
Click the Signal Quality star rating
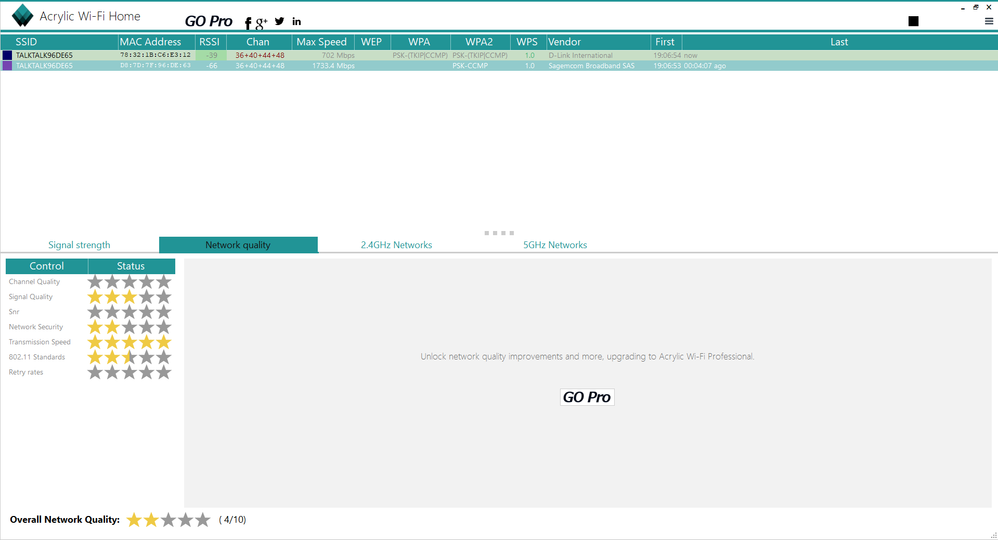(129, 297)
